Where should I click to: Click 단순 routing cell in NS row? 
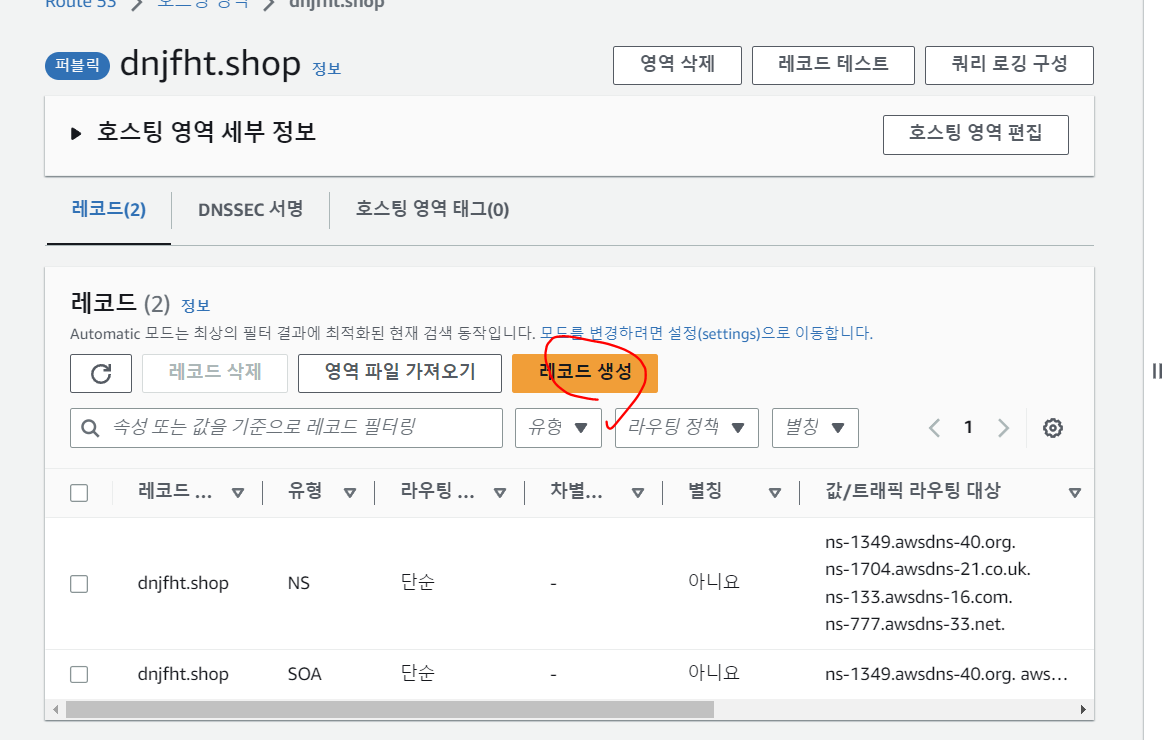418,582
